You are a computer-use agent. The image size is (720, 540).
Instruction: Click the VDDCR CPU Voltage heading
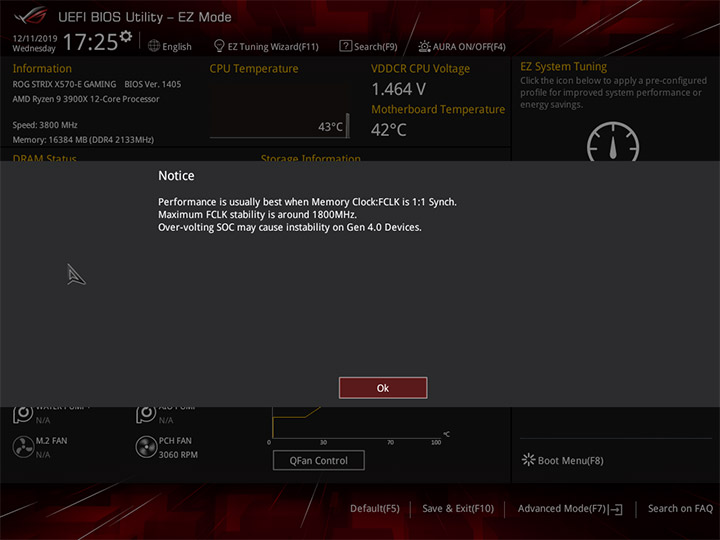pos(420,68)
